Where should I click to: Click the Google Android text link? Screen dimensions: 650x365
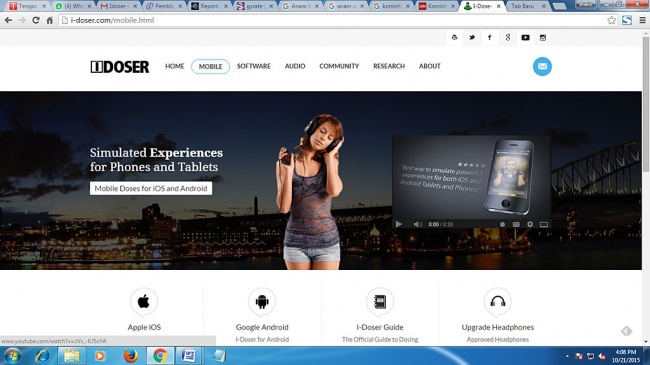(x=262, y=327)
